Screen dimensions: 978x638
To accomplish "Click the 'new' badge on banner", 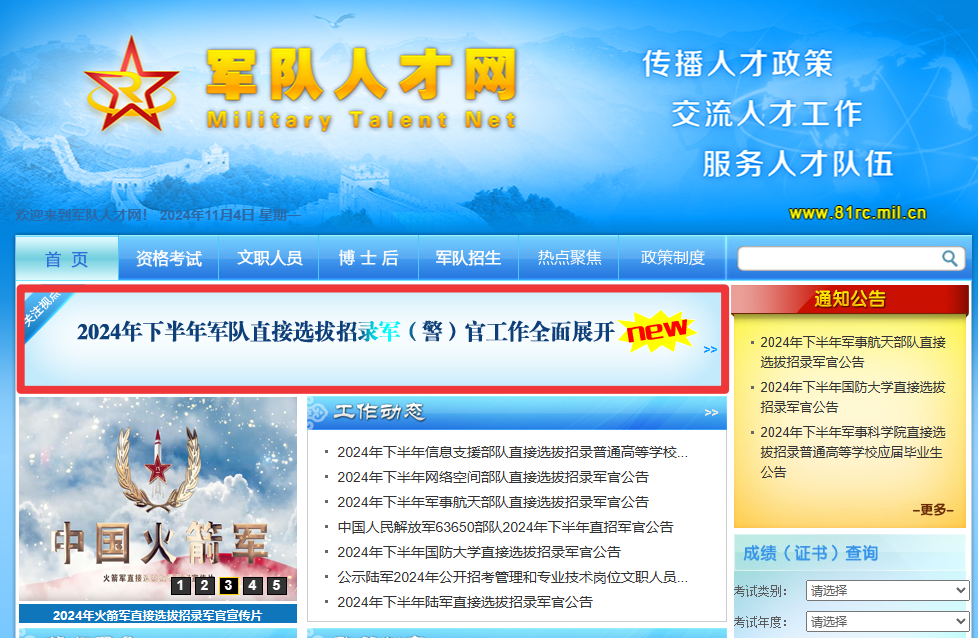I will [656, 331].
